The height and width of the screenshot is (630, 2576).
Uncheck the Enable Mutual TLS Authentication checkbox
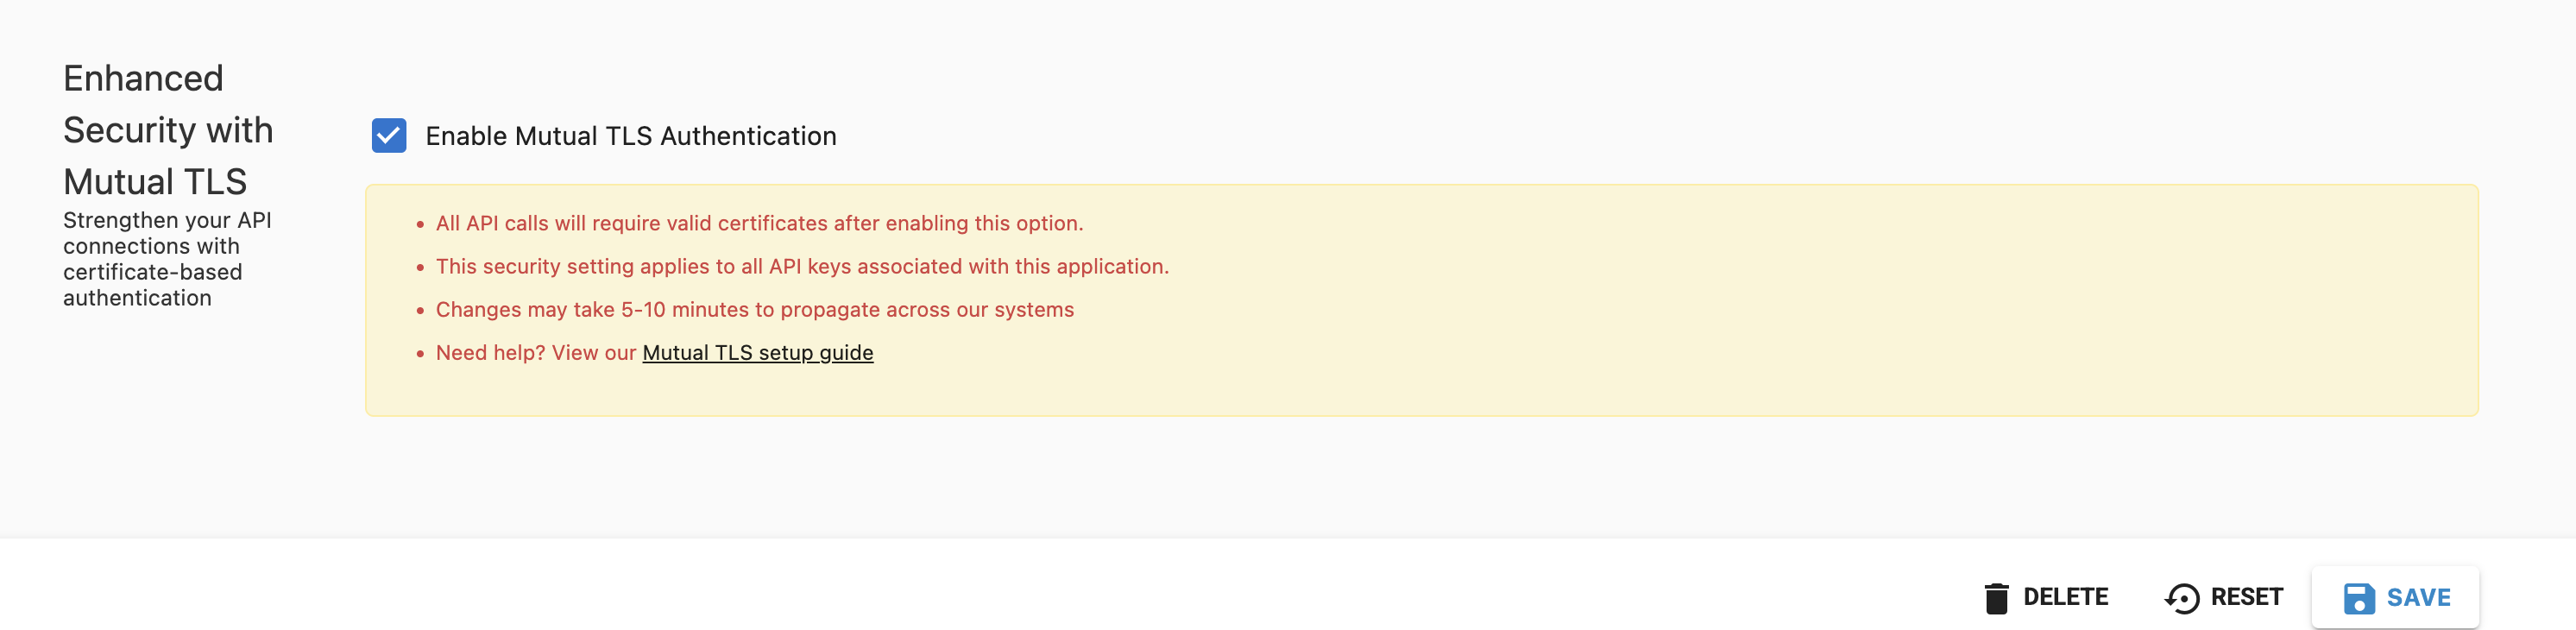tap(389, 136)
